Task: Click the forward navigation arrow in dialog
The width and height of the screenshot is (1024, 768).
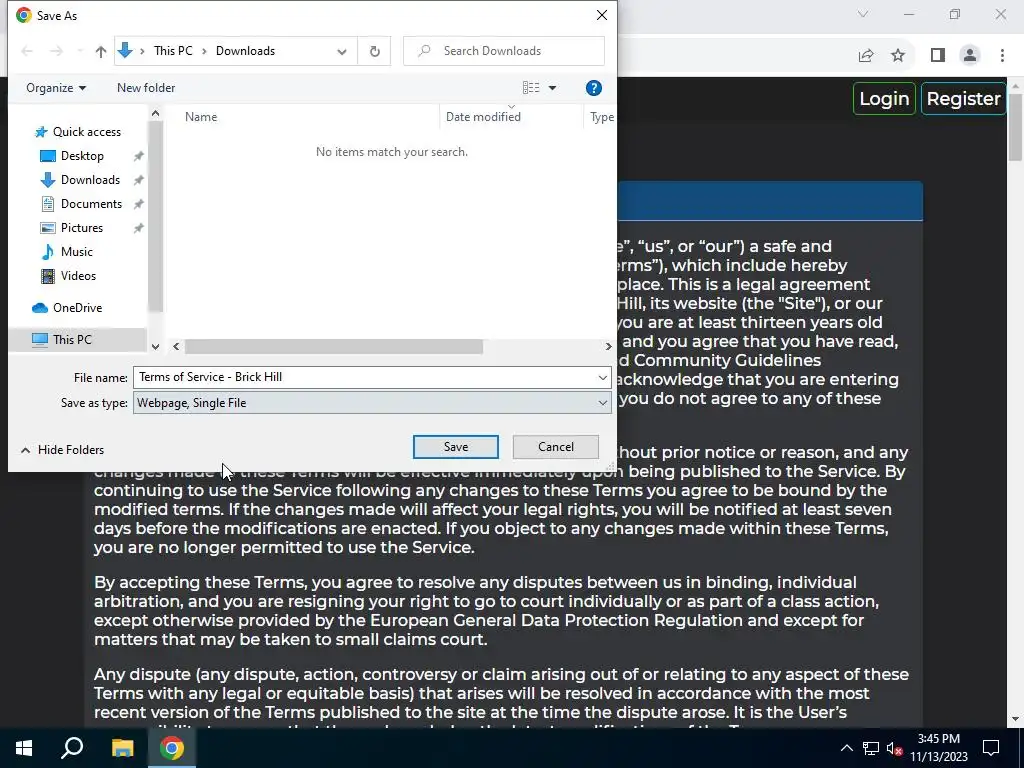Action: pyautogui.click(x=56, y=51)
